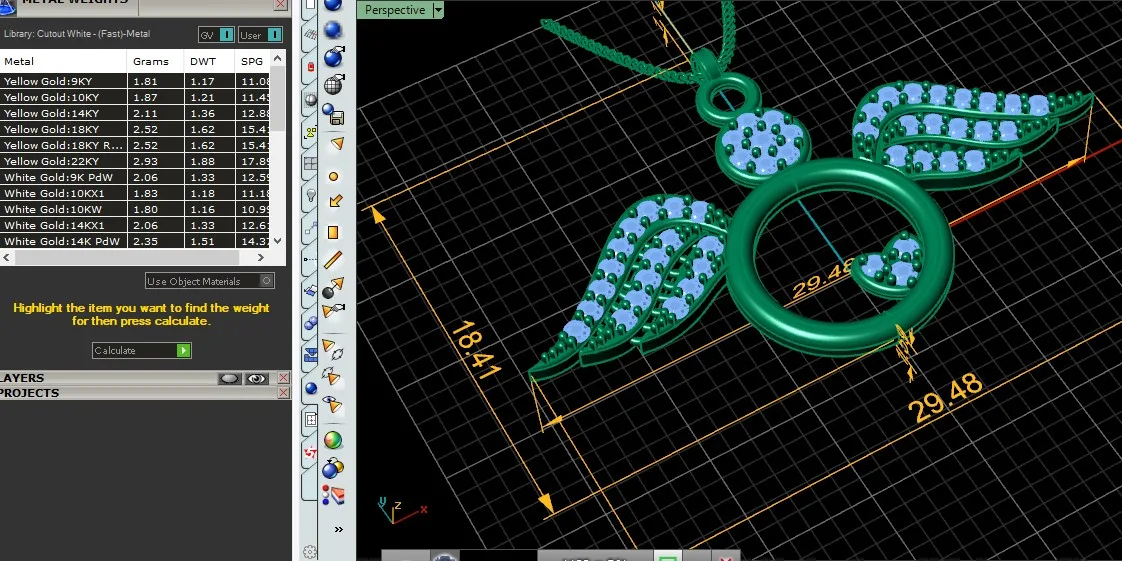Click the orange diagonal line tool
This screenshot has height=561, width=1122.
point(333,259)
